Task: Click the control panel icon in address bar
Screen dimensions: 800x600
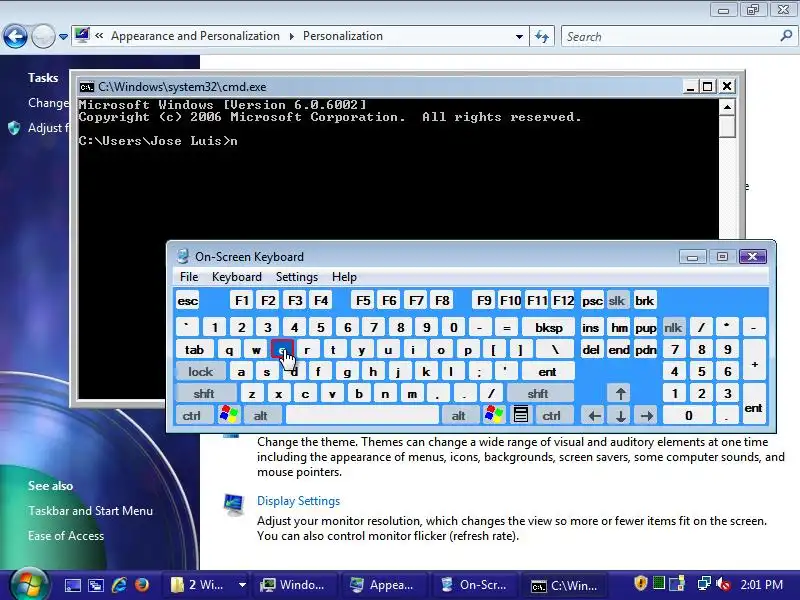Action: 82,36
